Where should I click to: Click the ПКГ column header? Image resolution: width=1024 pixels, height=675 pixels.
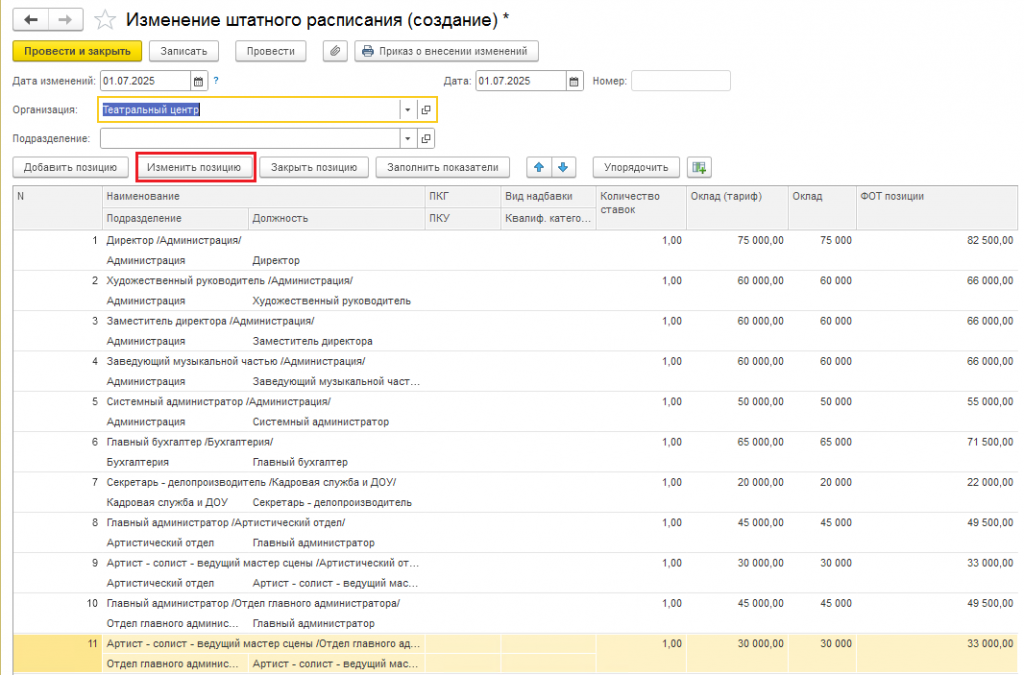click(x=462, y=196)
